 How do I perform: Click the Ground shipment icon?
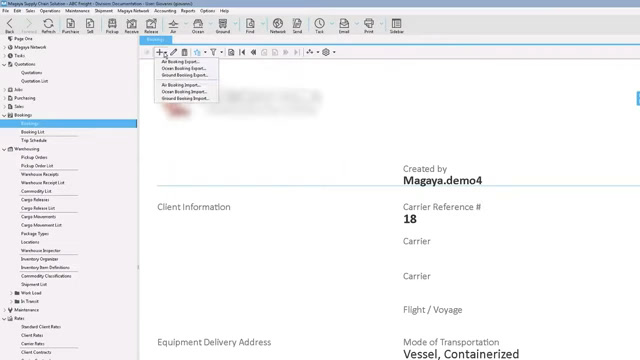(x=222, y=24)
